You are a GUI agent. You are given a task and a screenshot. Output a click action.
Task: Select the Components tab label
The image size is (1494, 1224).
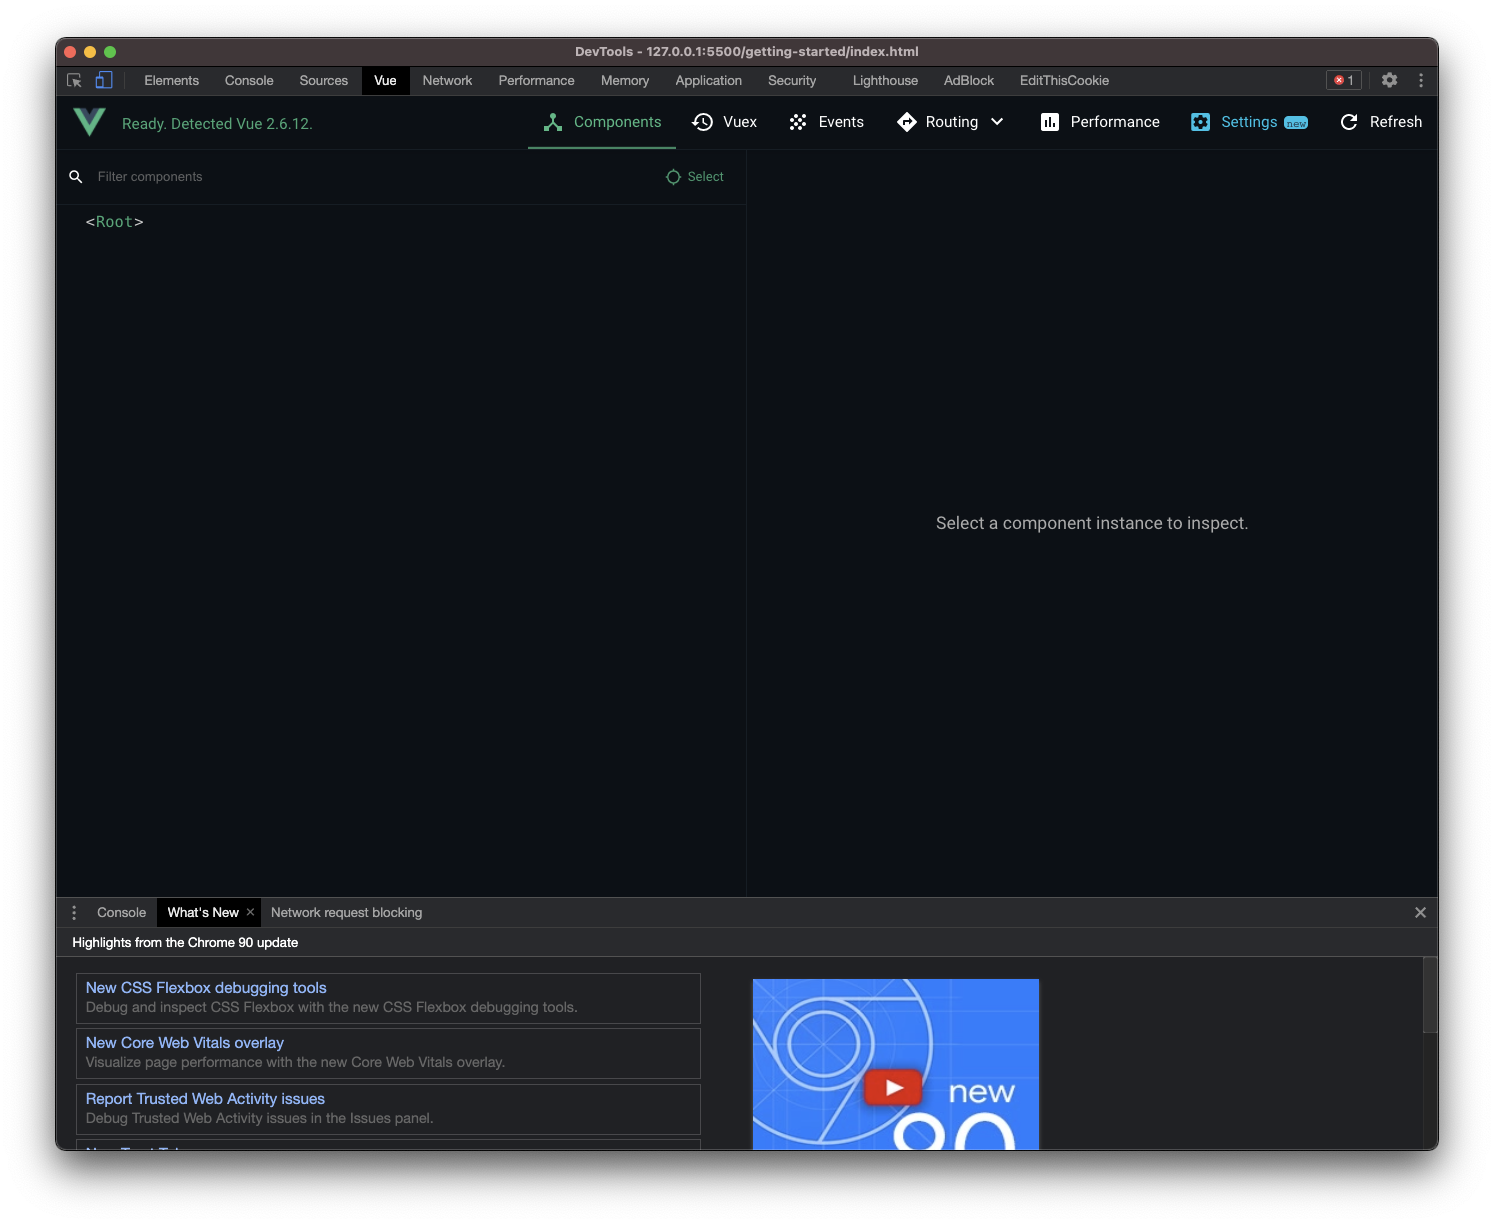point(618,122)
